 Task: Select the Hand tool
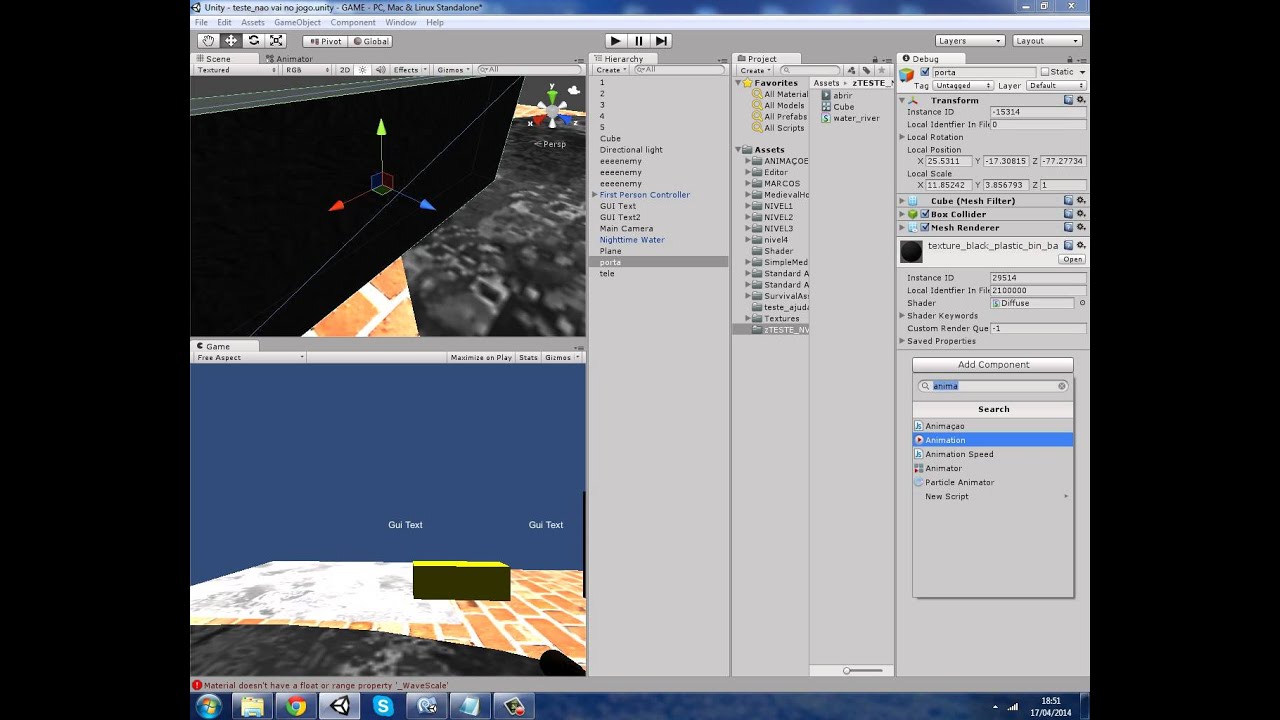pos(208,41)
